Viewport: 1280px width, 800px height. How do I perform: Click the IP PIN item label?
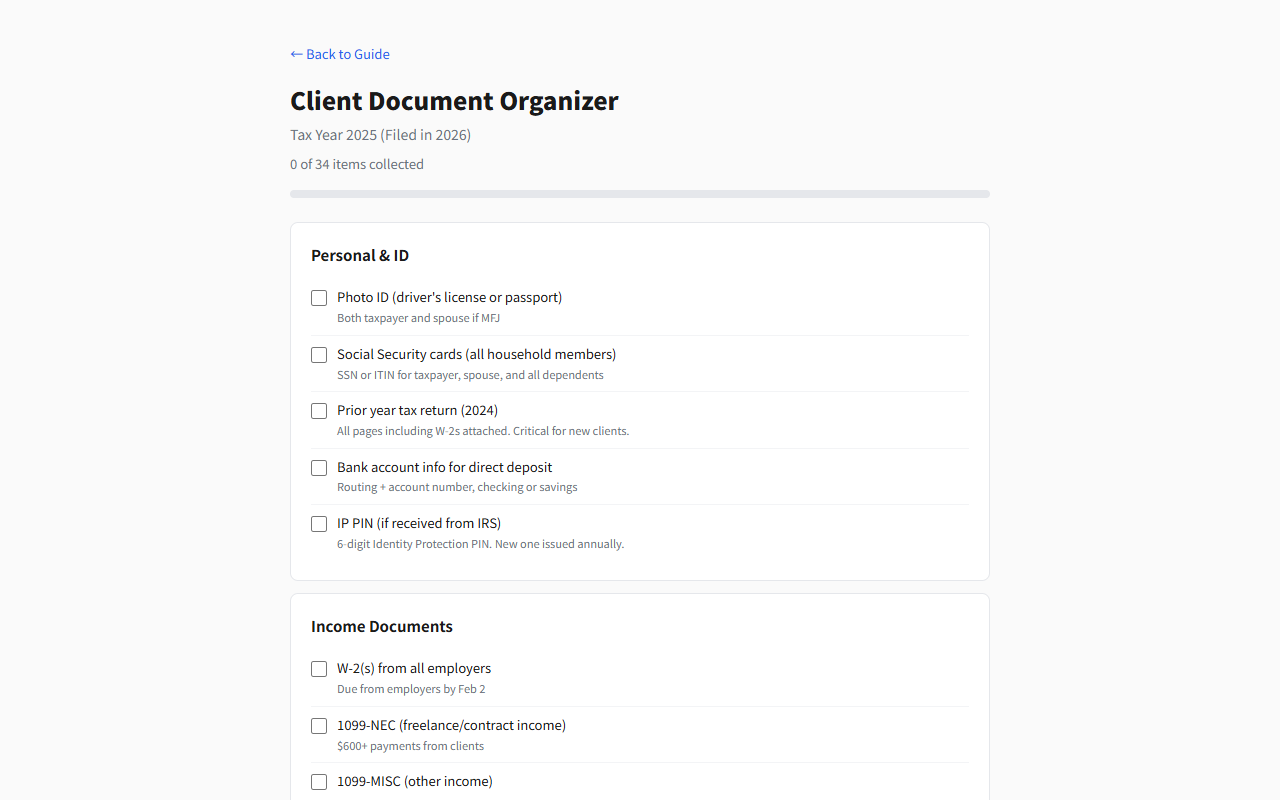[x=418, y=523]
